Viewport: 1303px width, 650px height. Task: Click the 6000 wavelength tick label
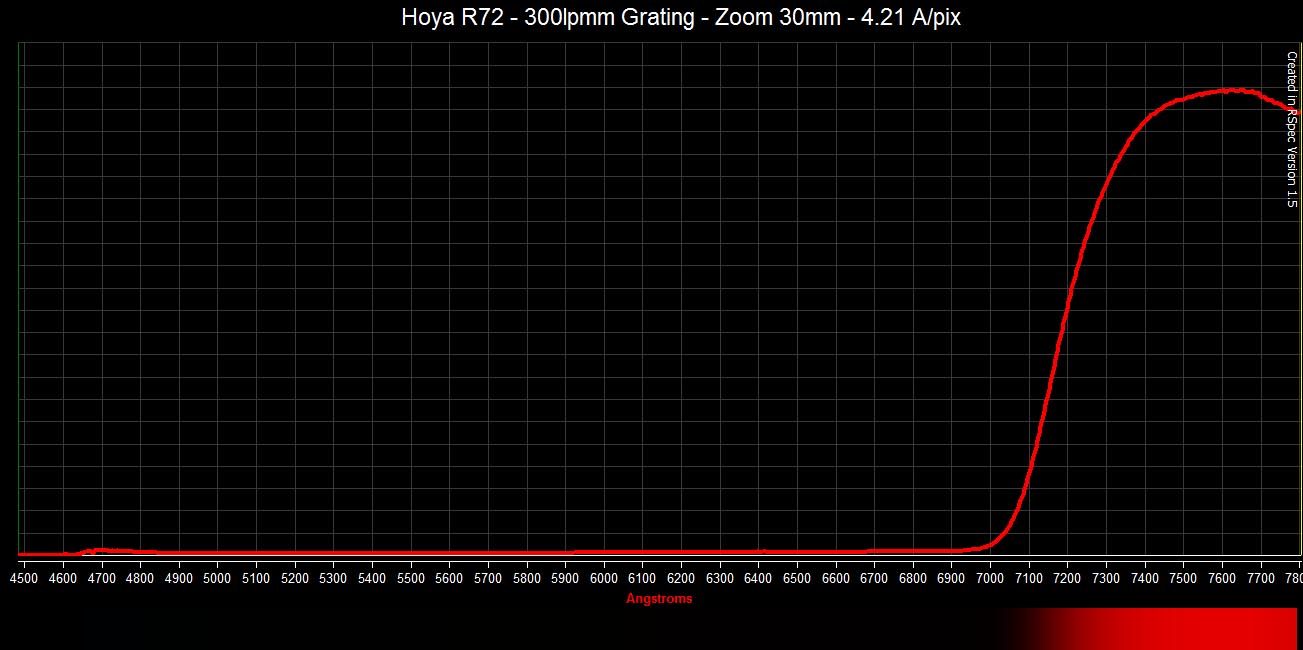tap(603, 578)
